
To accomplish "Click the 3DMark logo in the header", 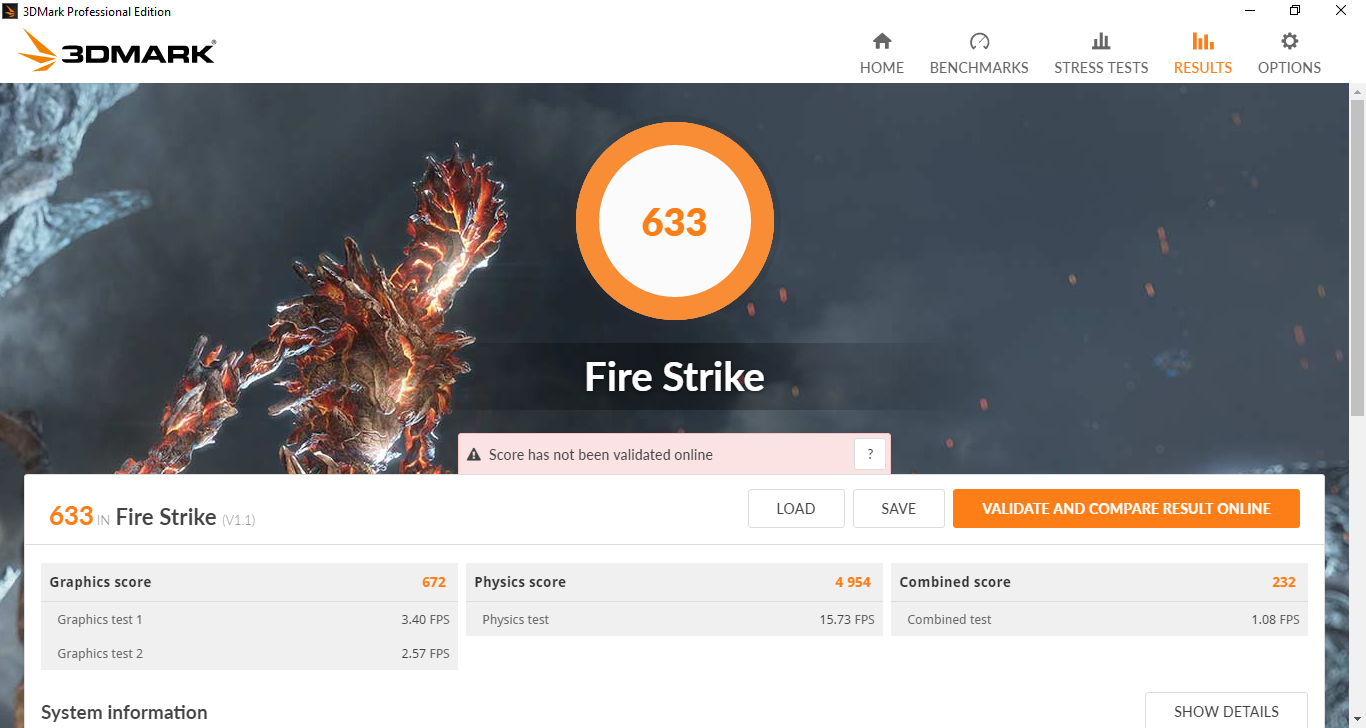I will (117, 51).
